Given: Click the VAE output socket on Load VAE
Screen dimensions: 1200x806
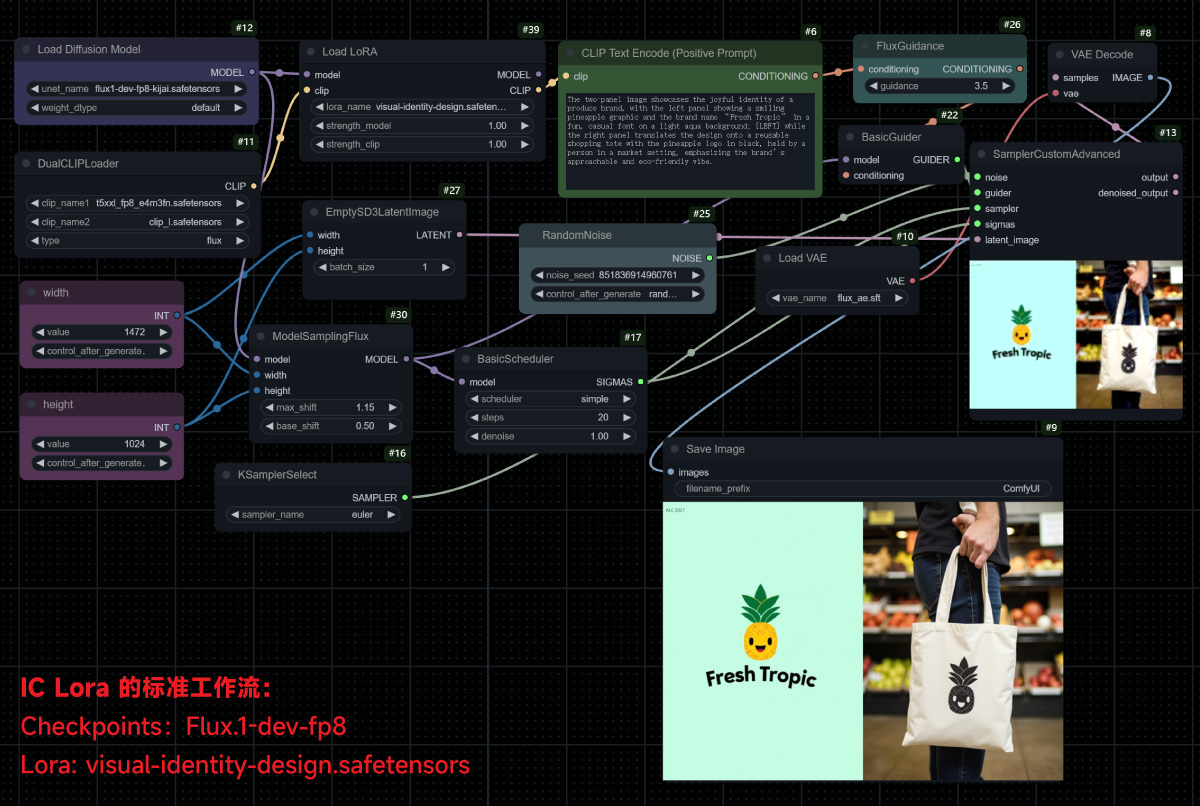Looking at the screenshot, I should coord(913,281).
